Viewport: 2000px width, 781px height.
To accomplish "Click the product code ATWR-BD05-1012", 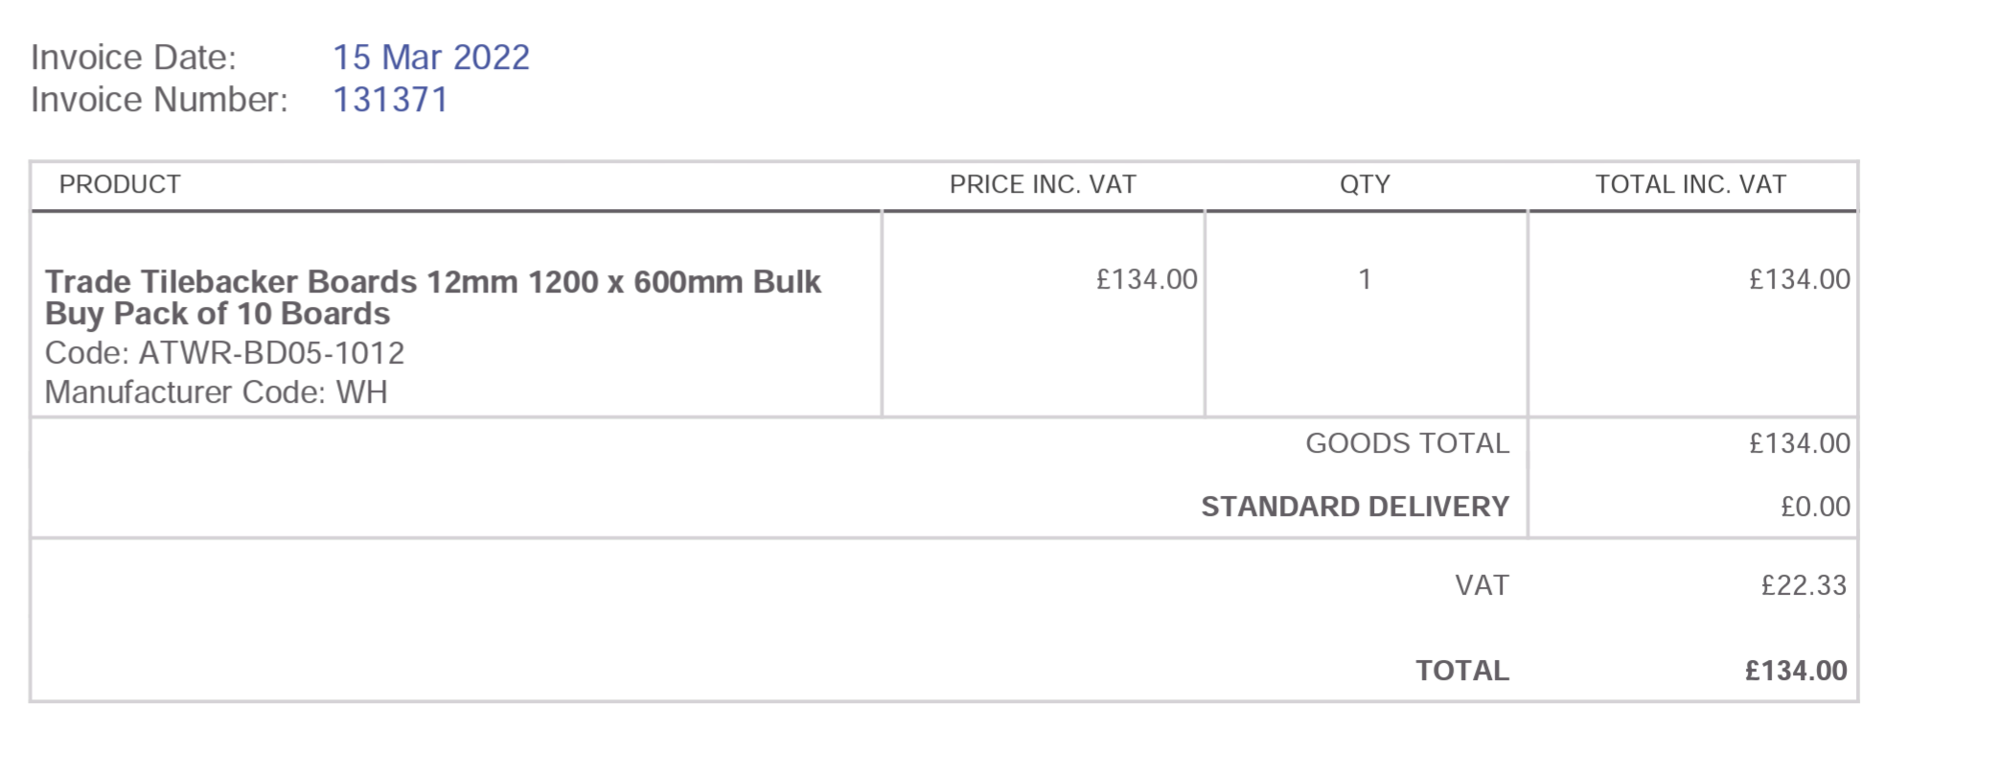I will (x=225, y=353).
